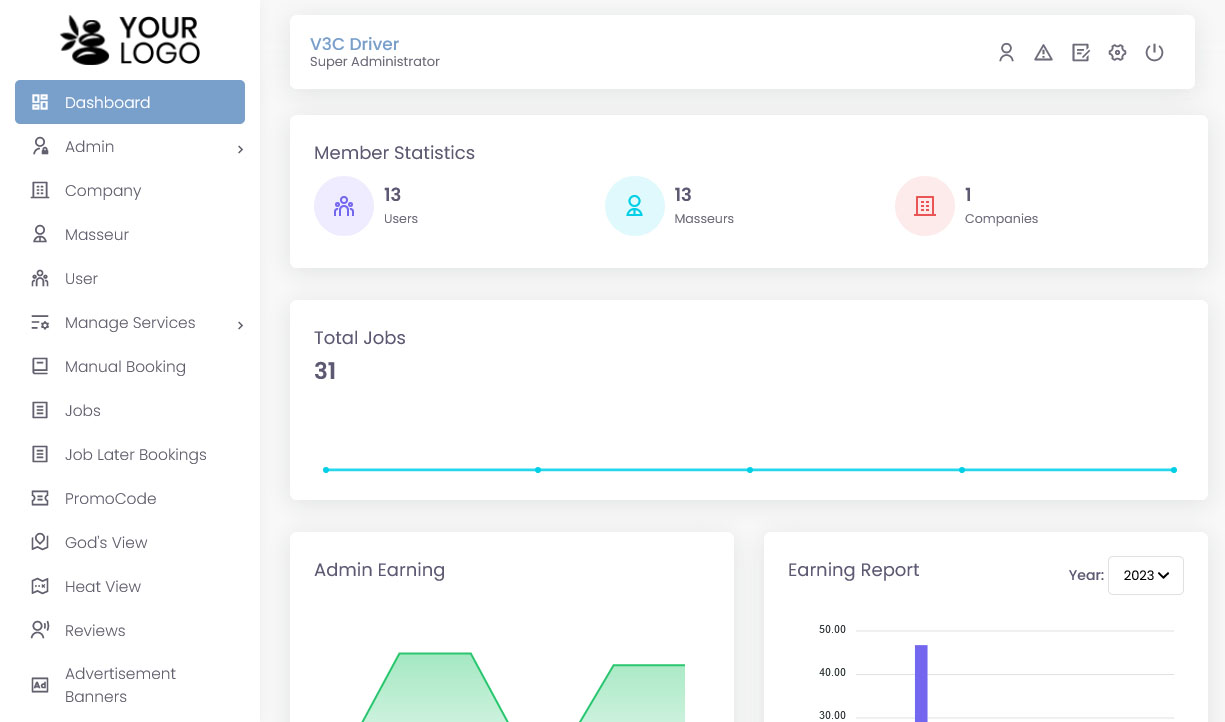Open the PromoCode sidebar entry
The width and height of the screenshot is (1225, 722).
110,499
